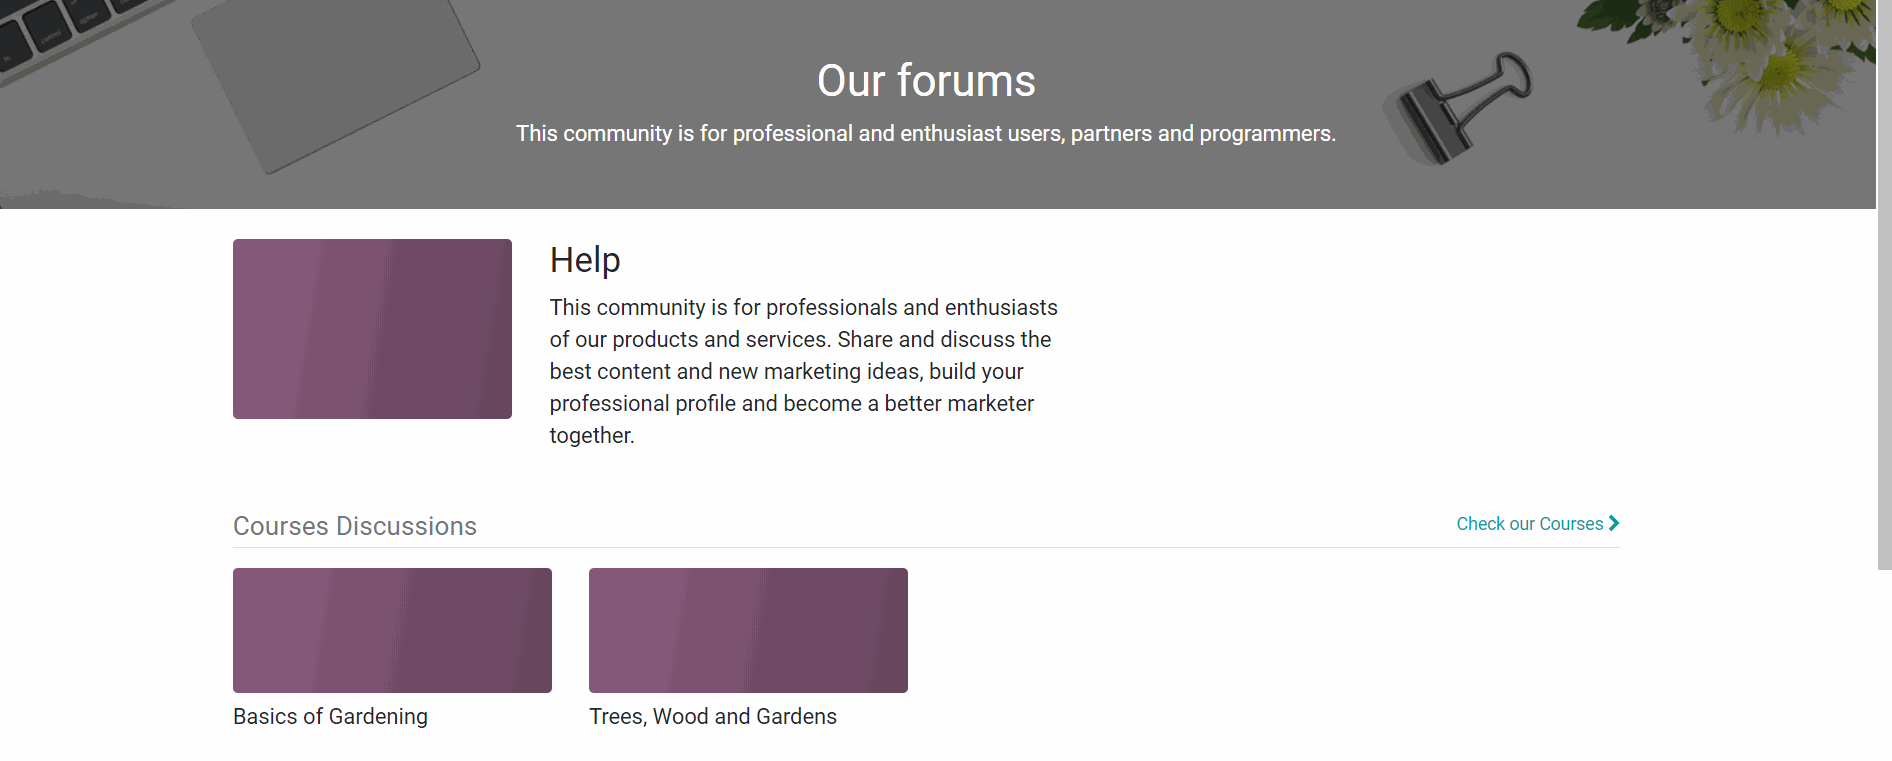Select the Trees, Wood and Gardens title
1892x761 pixels.
[712, 716]
